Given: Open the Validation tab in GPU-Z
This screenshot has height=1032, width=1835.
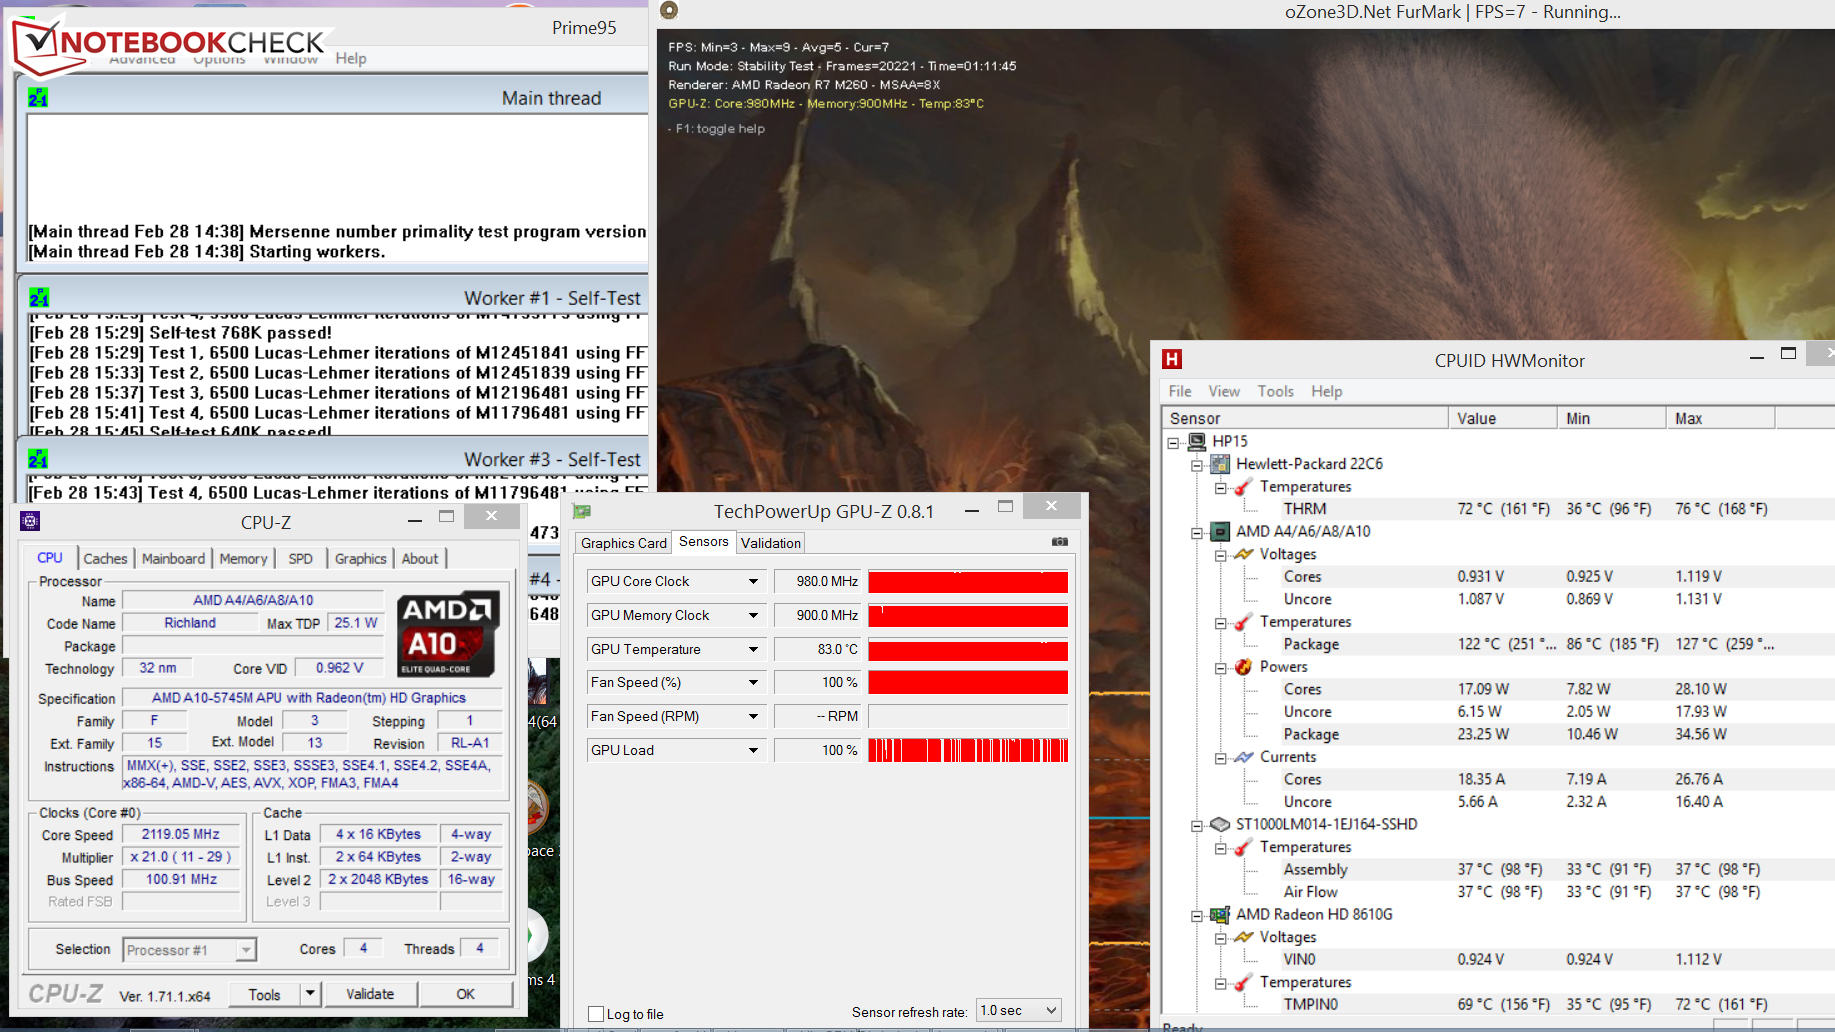Looking at the screenshot, I should coord(770,543).
